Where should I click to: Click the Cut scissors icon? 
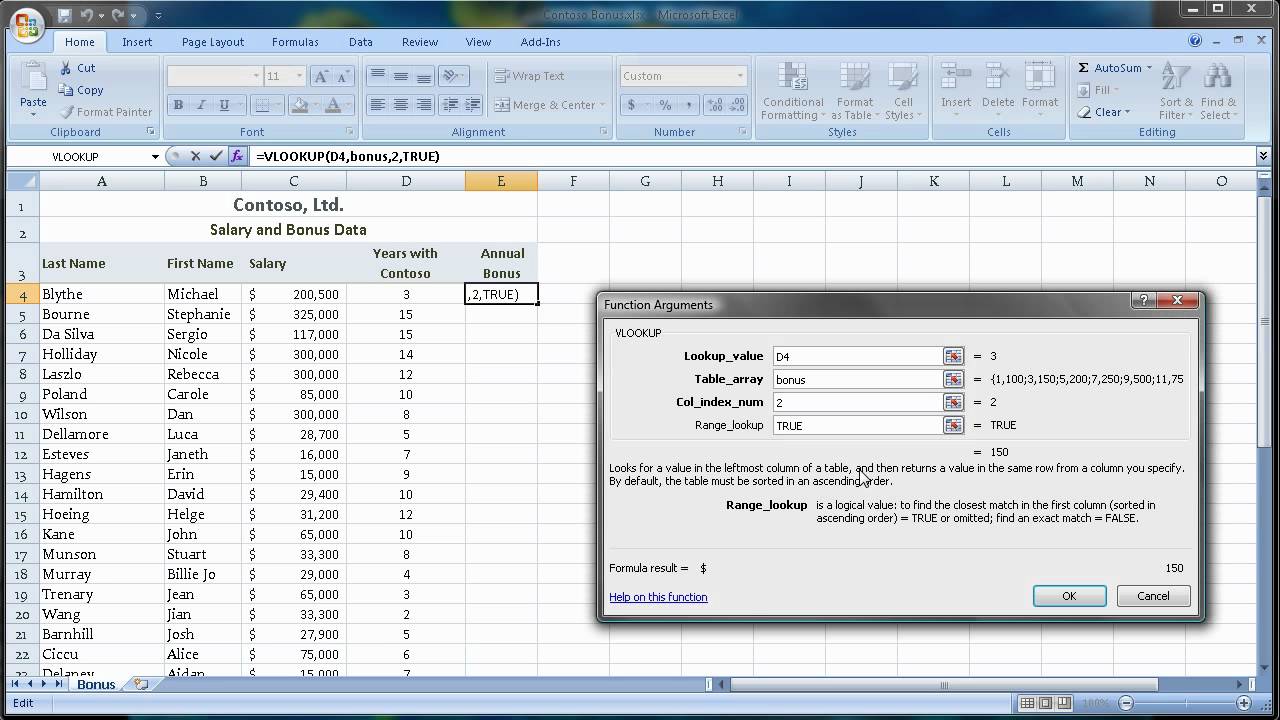[x=66, y=68]
